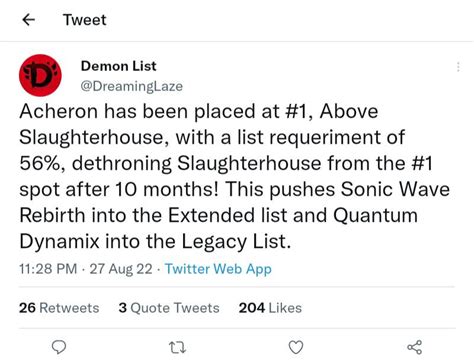Click the Demon List display name
The width and height of the screenshot is (474, 363).
(118, 66)
